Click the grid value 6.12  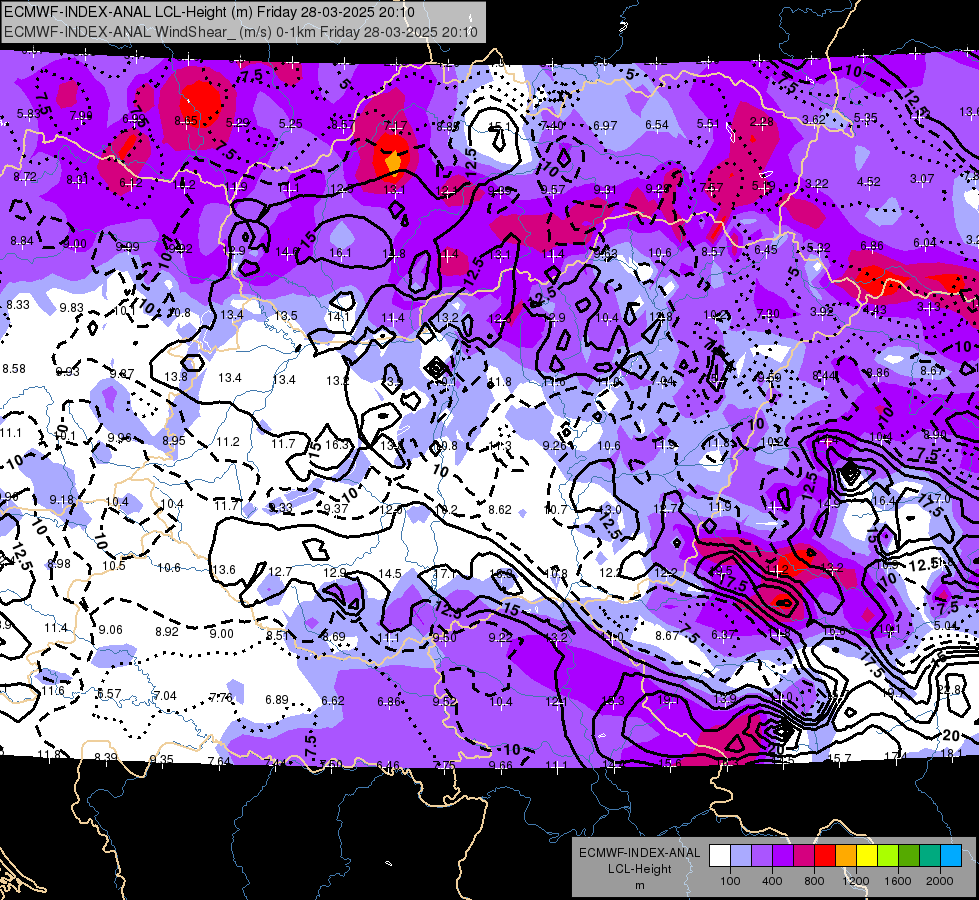130,183
